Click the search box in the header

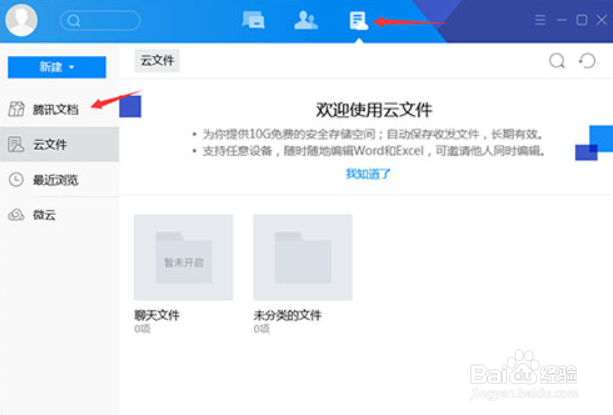pyautogui.click(x=100, y=20)
